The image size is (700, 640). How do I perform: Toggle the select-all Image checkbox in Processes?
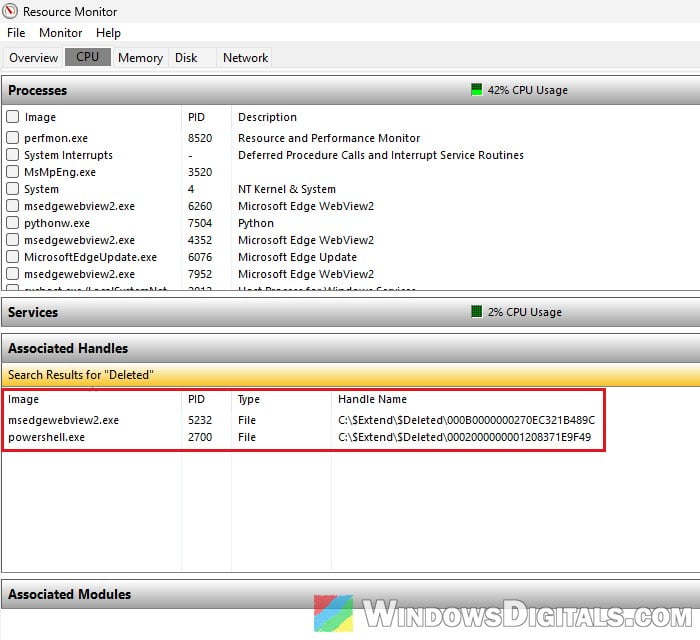pos(12,117)
